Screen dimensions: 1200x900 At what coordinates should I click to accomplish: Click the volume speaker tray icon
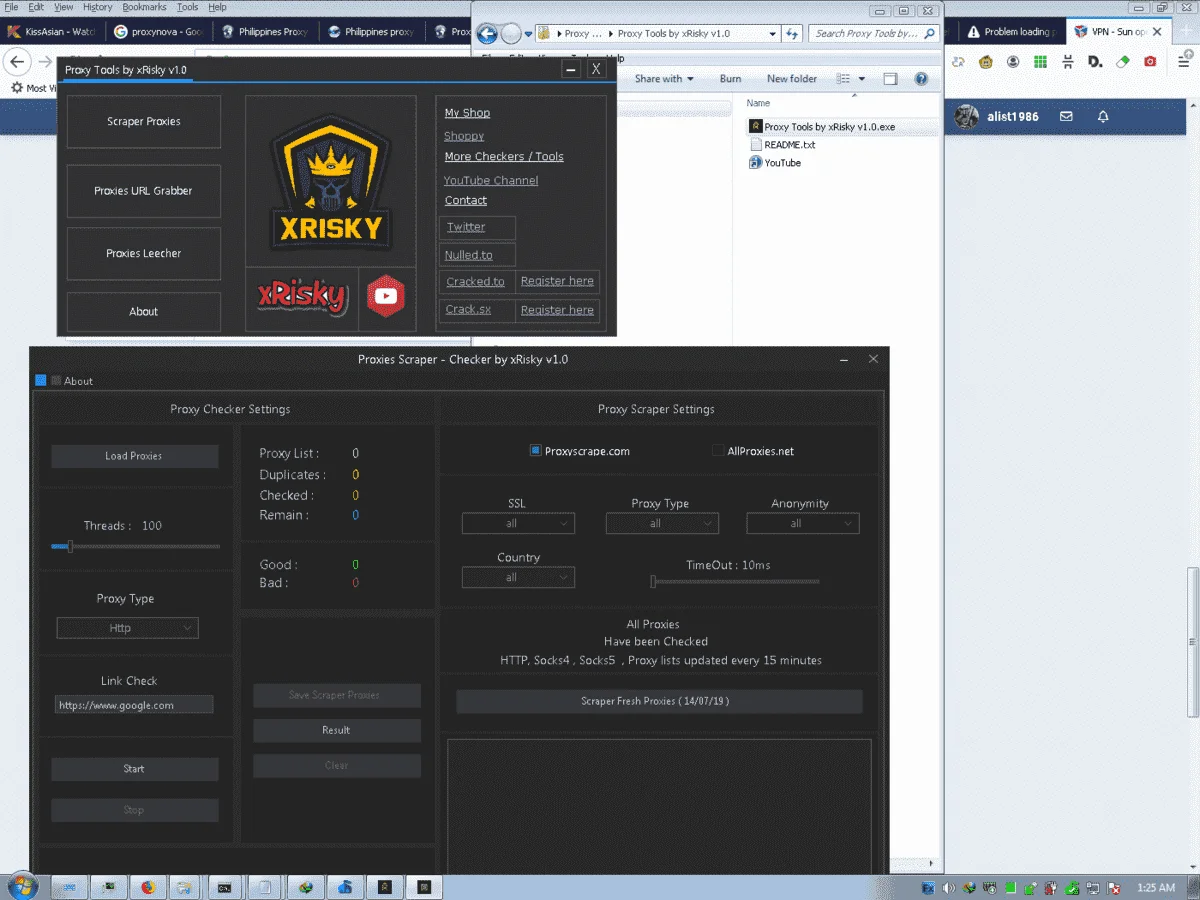pos(949,887)
